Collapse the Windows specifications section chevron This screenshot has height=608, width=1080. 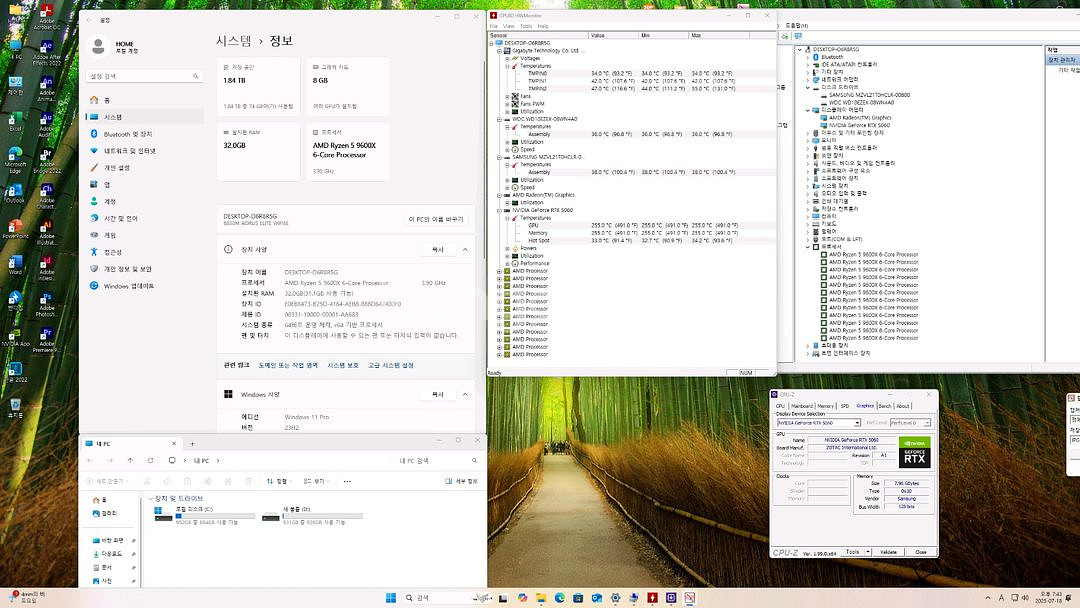pyautogui.click(x=466, y=395)
